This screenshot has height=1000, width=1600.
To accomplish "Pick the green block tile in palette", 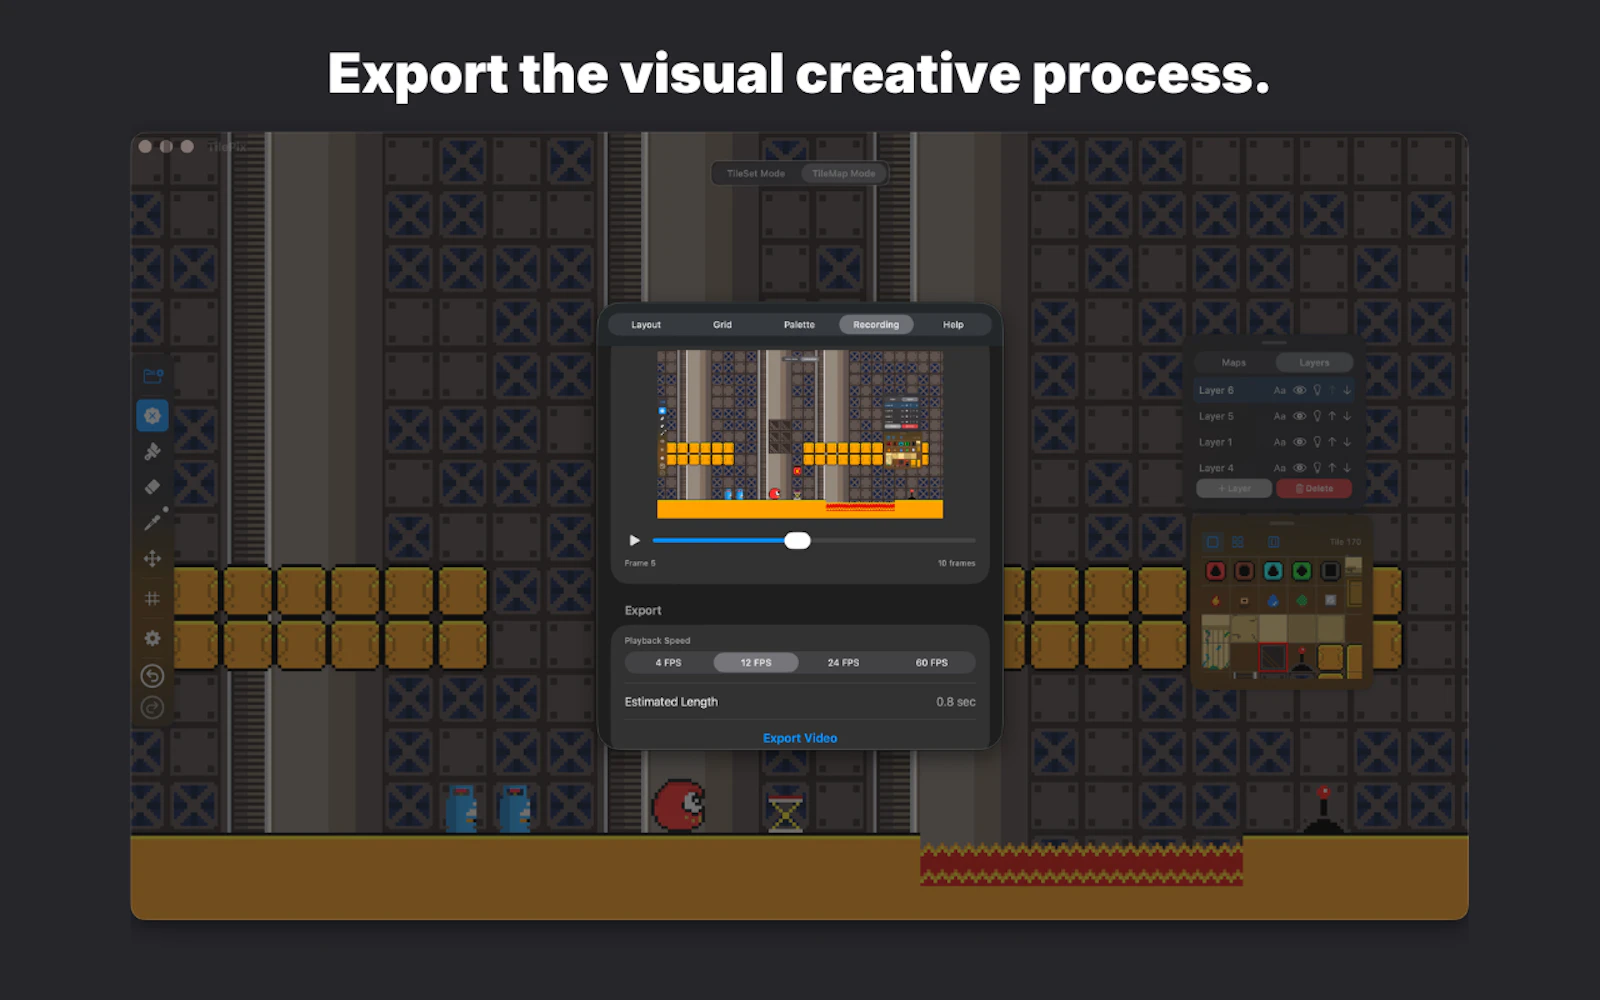I will coord(1302,571).
